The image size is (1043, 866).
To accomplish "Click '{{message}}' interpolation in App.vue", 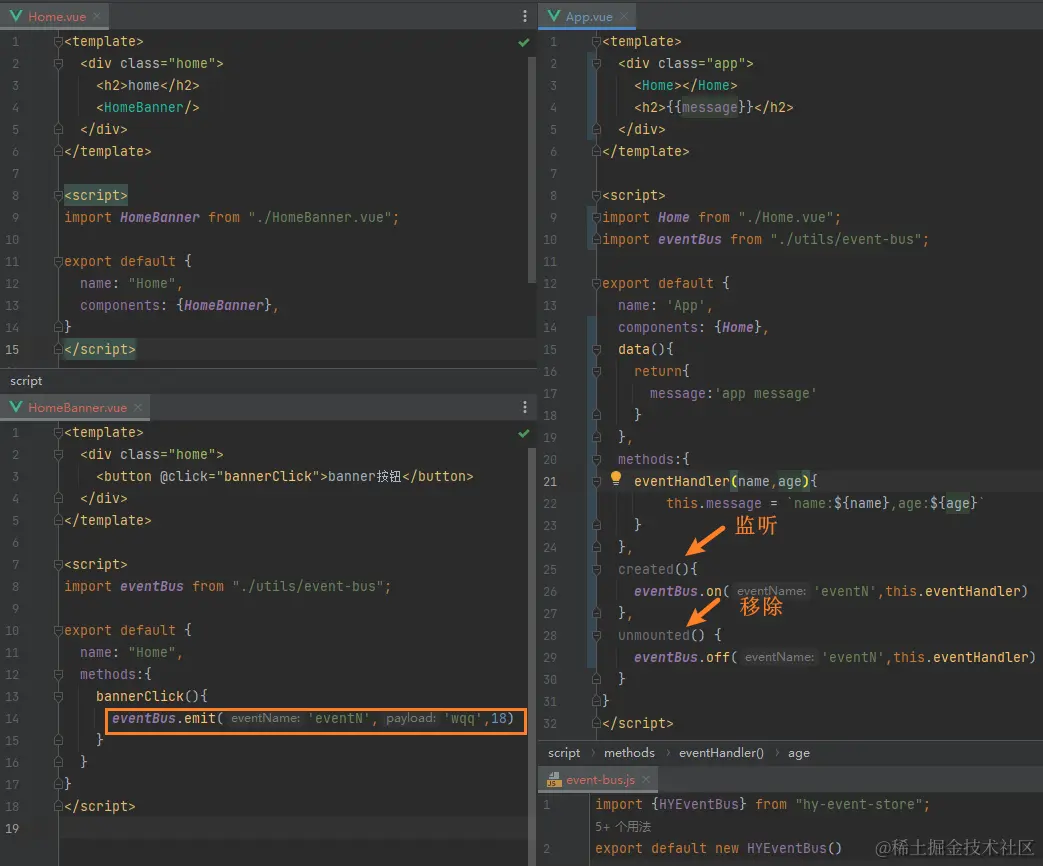I will [x=710, y=107].
